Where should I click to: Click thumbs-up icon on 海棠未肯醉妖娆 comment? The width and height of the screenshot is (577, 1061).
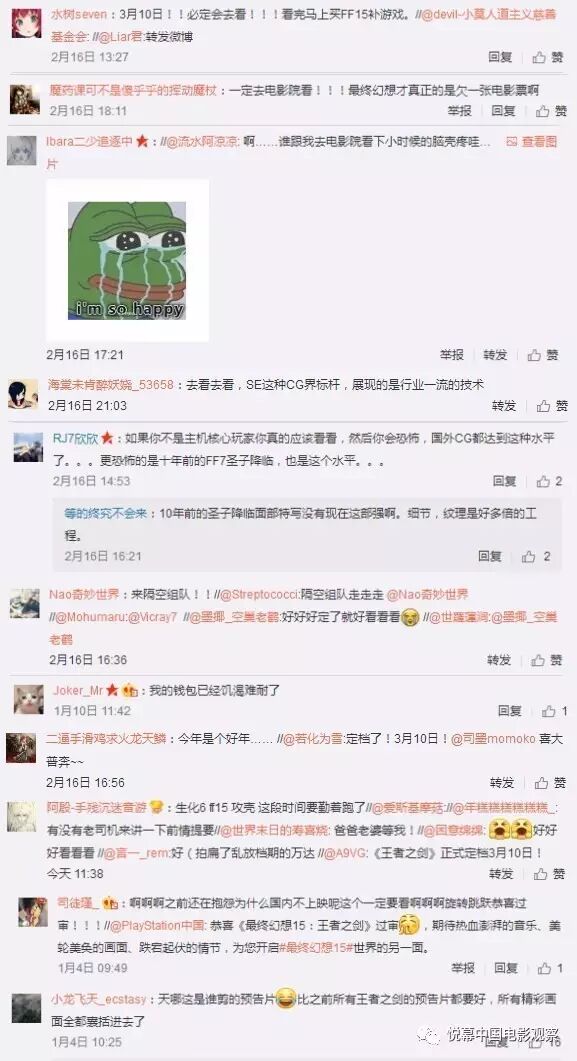point(543,405)
